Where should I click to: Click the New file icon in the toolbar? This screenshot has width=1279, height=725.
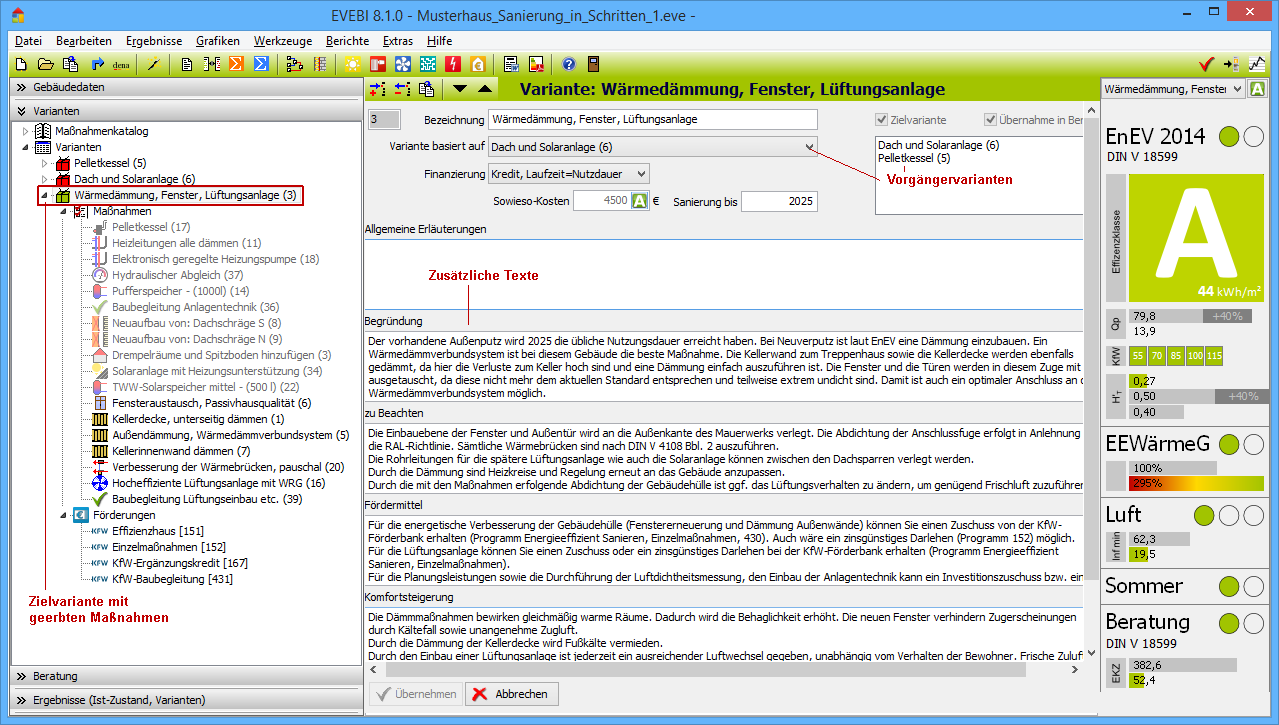[x=21, y=64]
